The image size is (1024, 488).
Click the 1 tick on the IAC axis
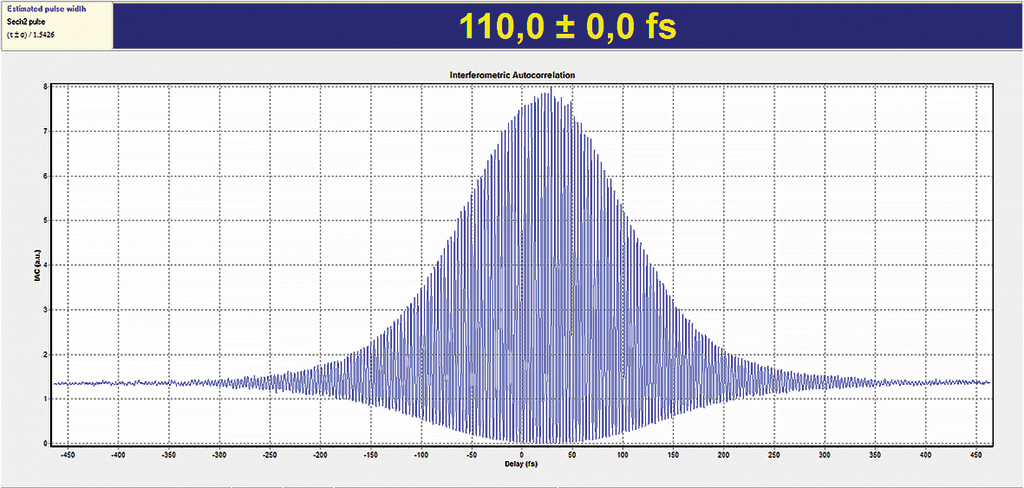[44, 399]
